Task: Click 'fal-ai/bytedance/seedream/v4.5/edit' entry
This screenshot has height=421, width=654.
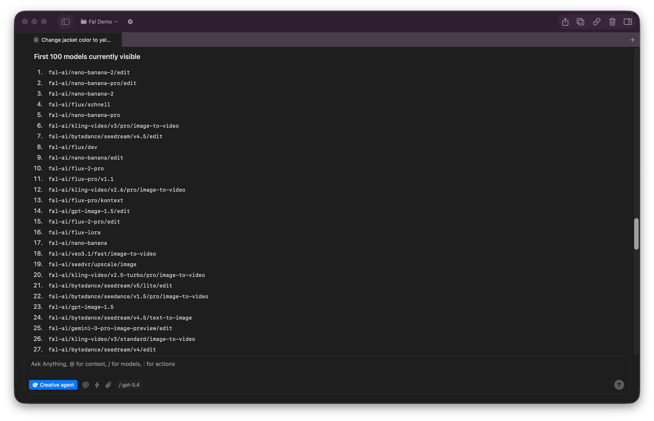Action: coord(105,136)
